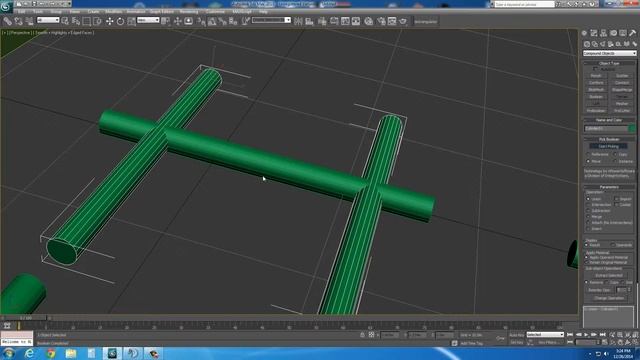Open the Edit menu
The width and height of the screenshot is (640, 360).
[22, 12]
